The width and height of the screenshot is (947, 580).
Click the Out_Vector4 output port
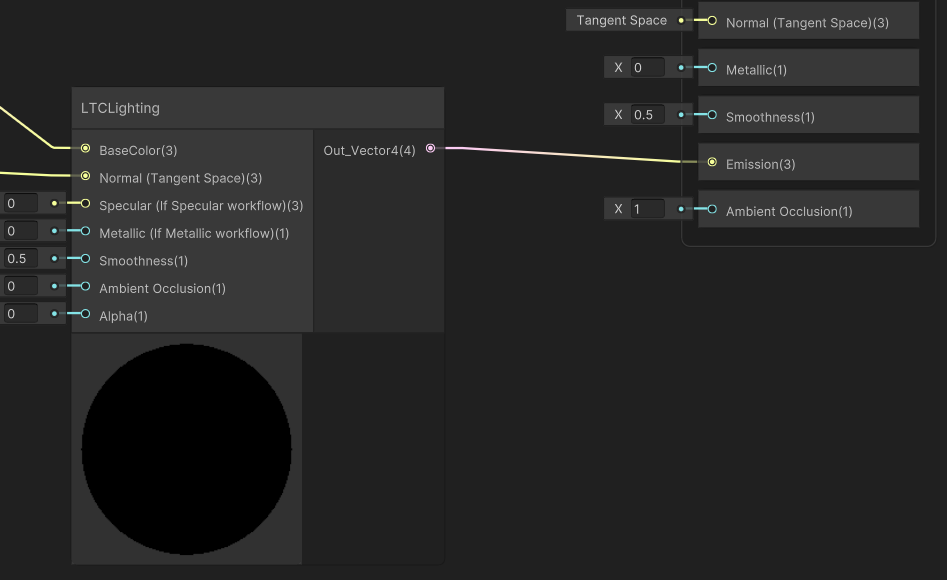coord(430,149)
